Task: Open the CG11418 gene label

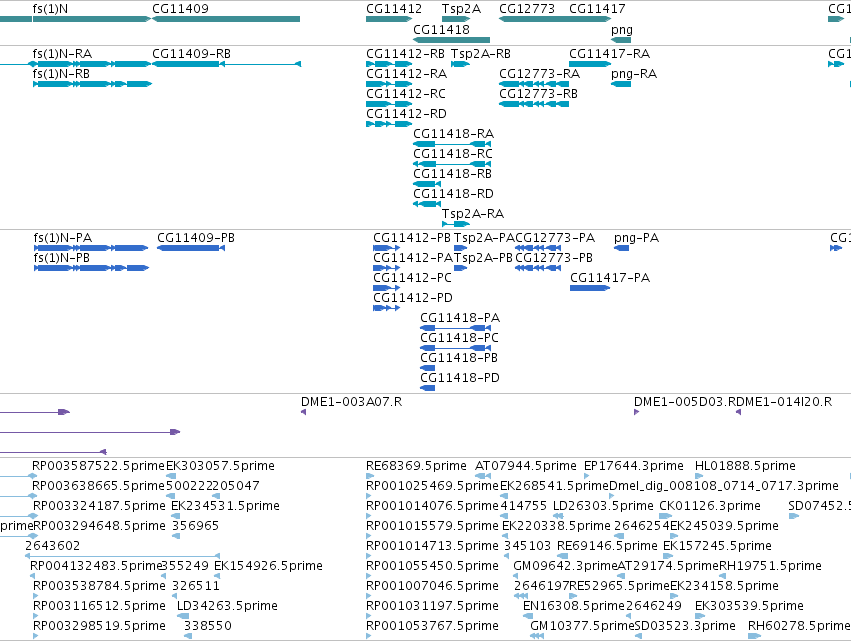Action: pos(441,29)
